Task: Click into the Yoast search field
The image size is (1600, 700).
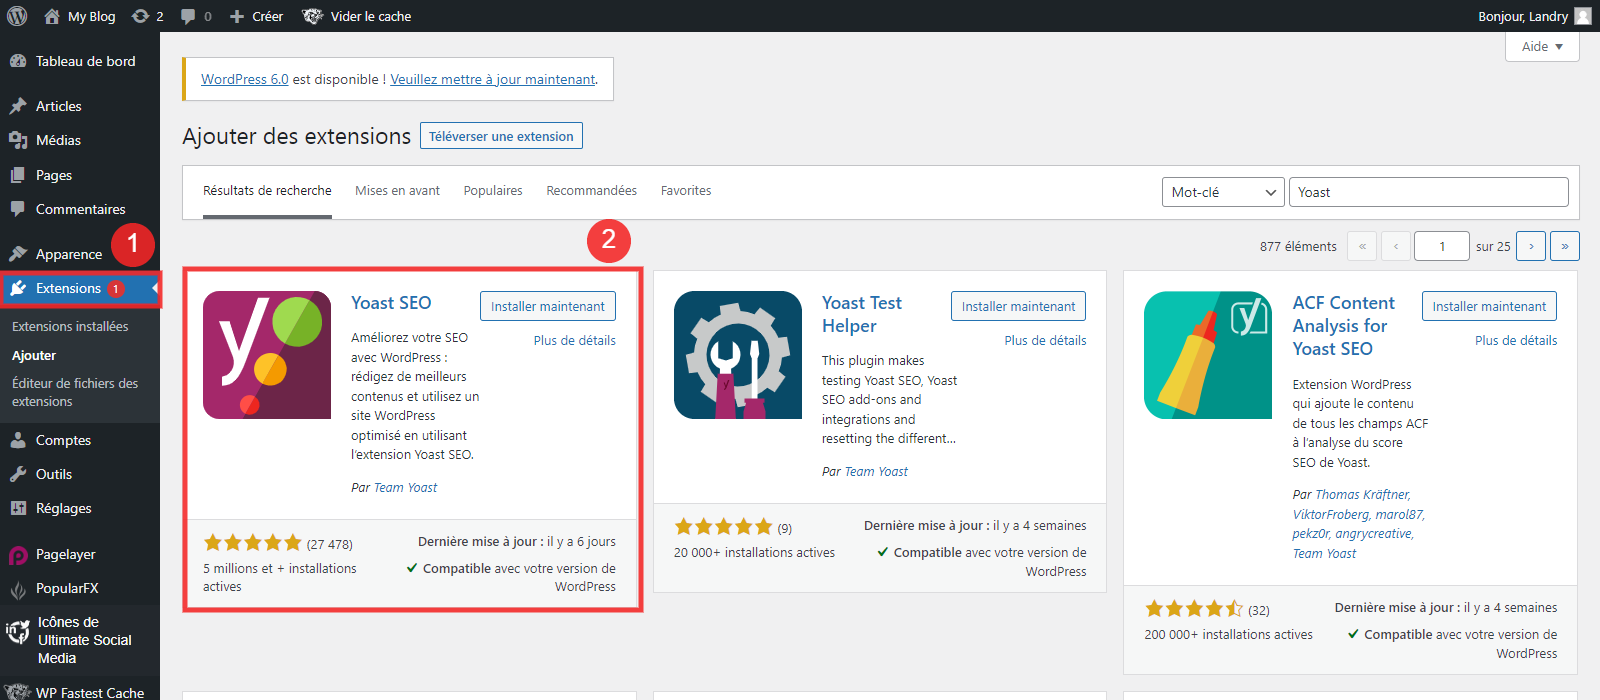Action: pos(1429,192)
